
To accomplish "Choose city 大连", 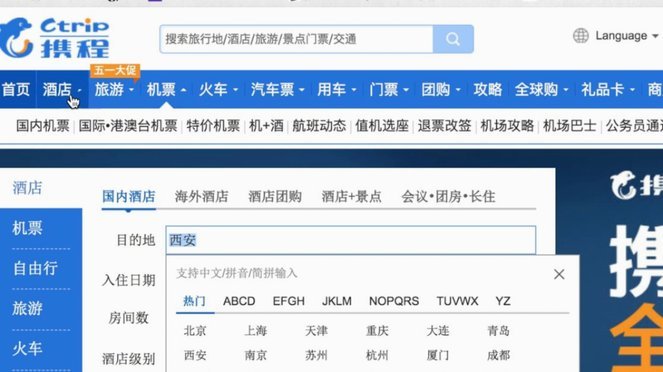I will point(438,331).
